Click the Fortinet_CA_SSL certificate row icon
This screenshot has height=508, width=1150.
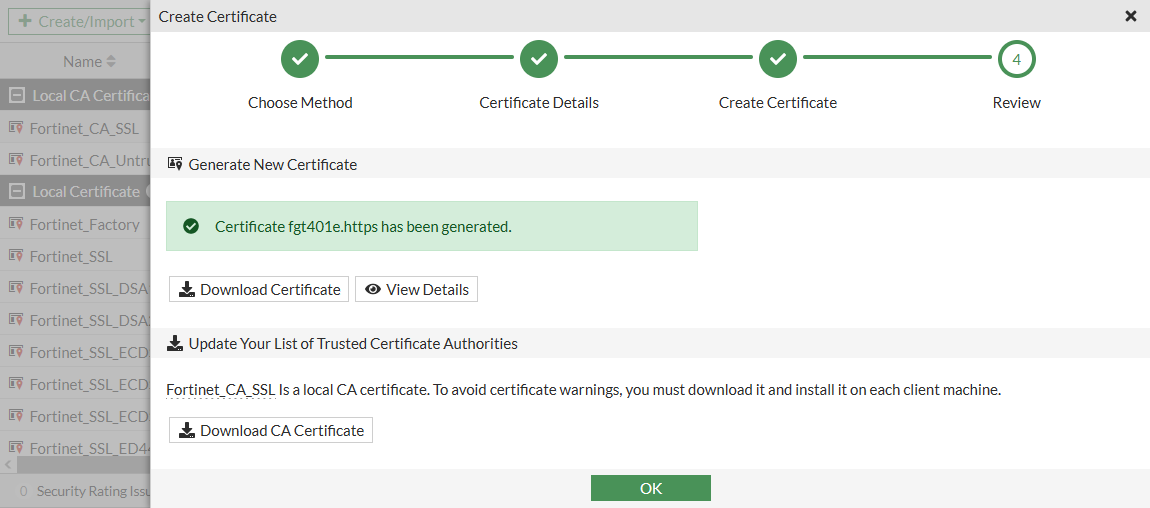[16, 128]
